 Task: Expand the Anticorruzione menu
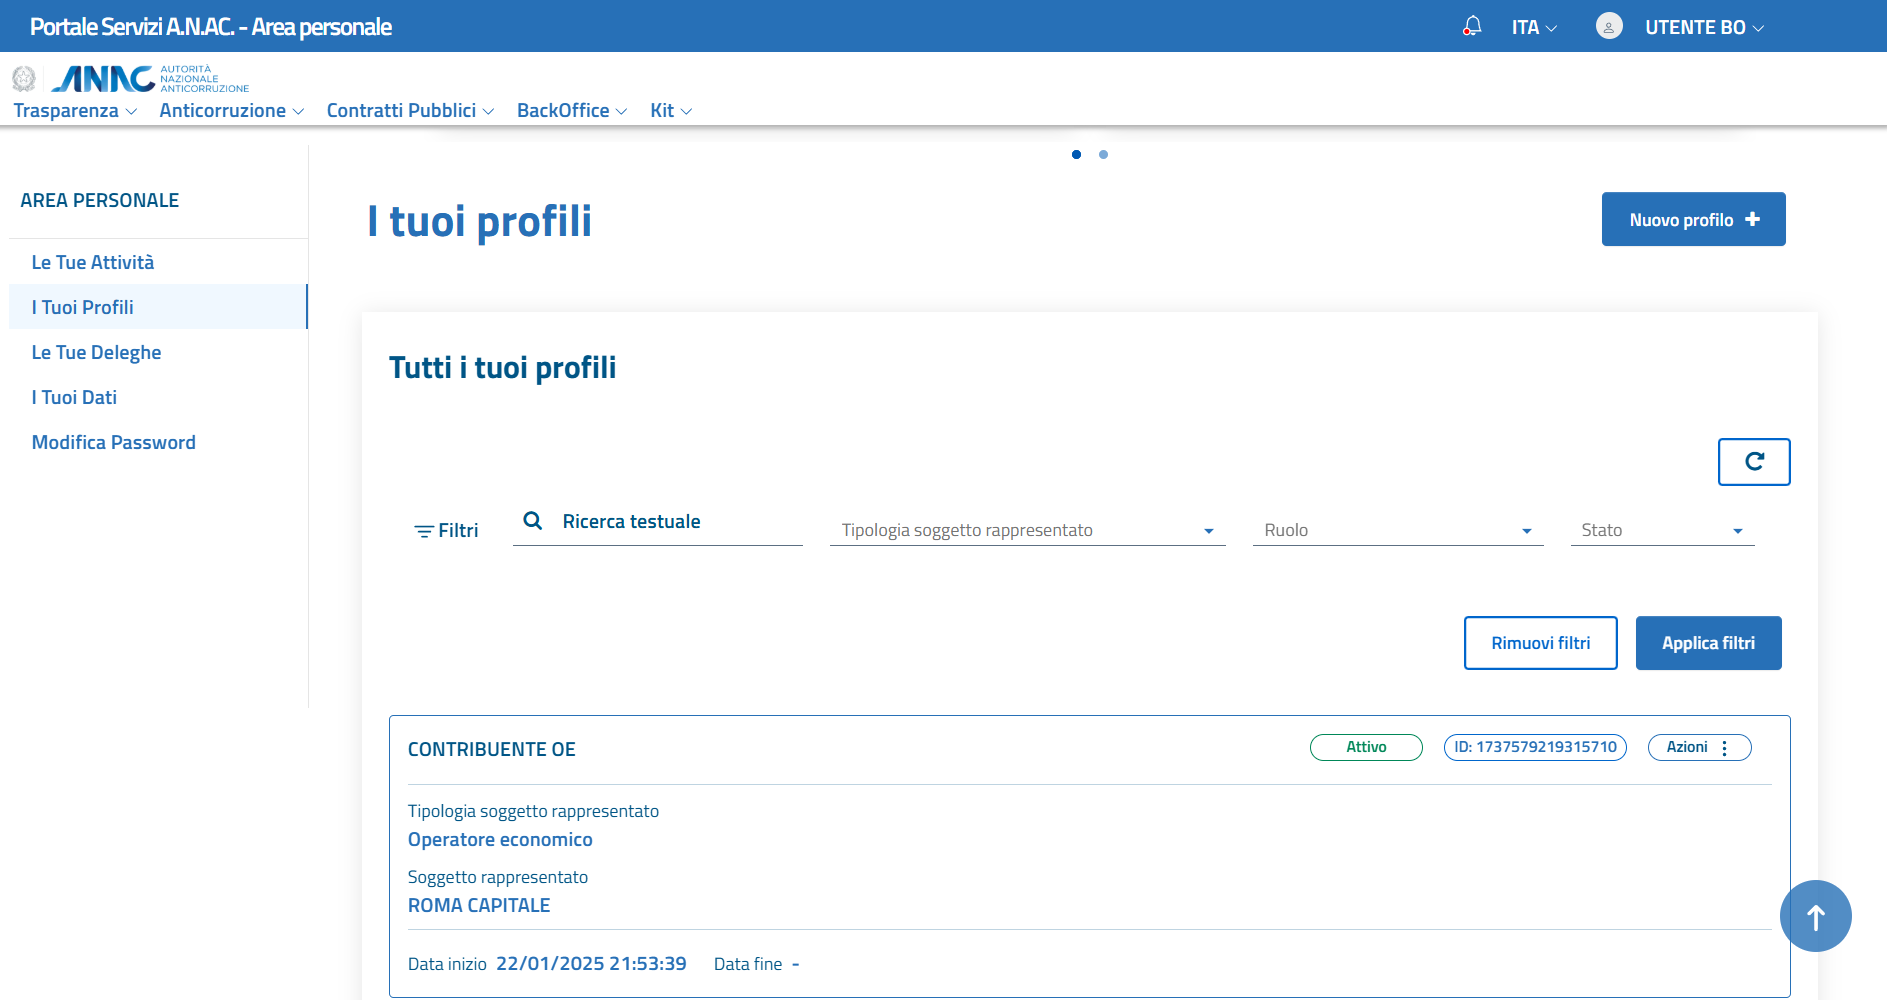click(x=231, y=111)
